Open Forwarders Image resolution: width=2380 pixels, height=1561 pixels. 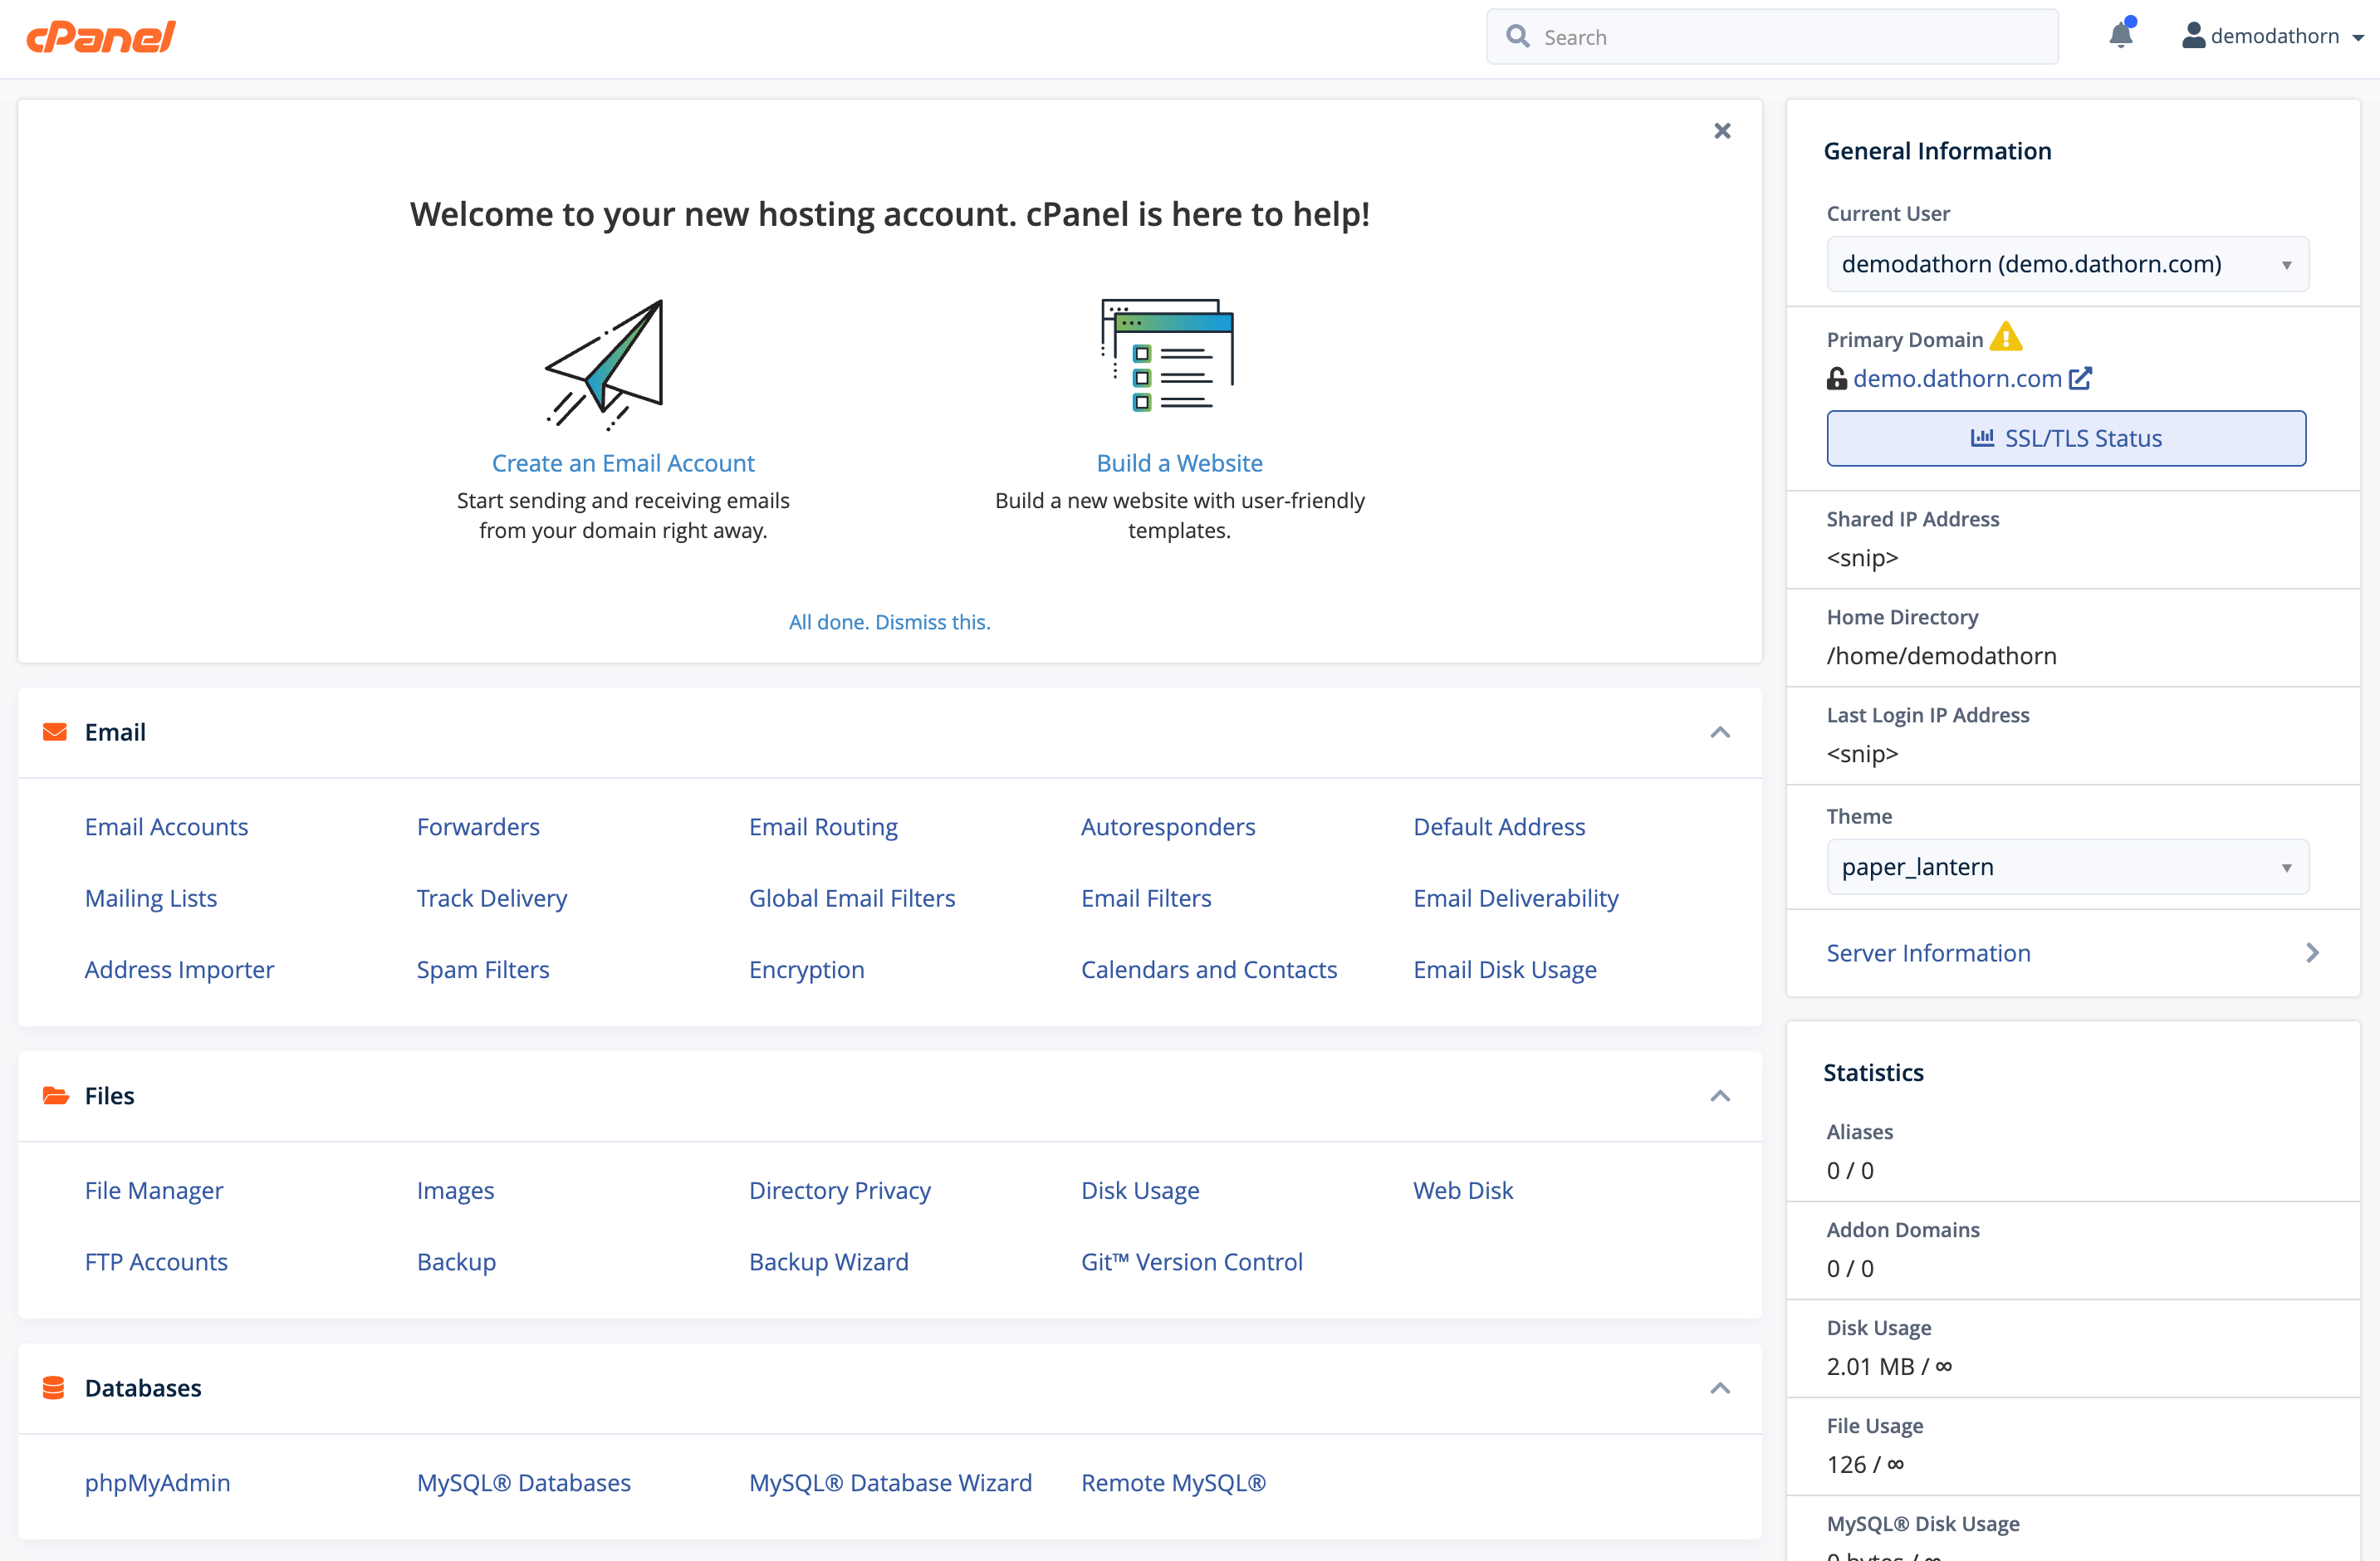coord(478,826)
